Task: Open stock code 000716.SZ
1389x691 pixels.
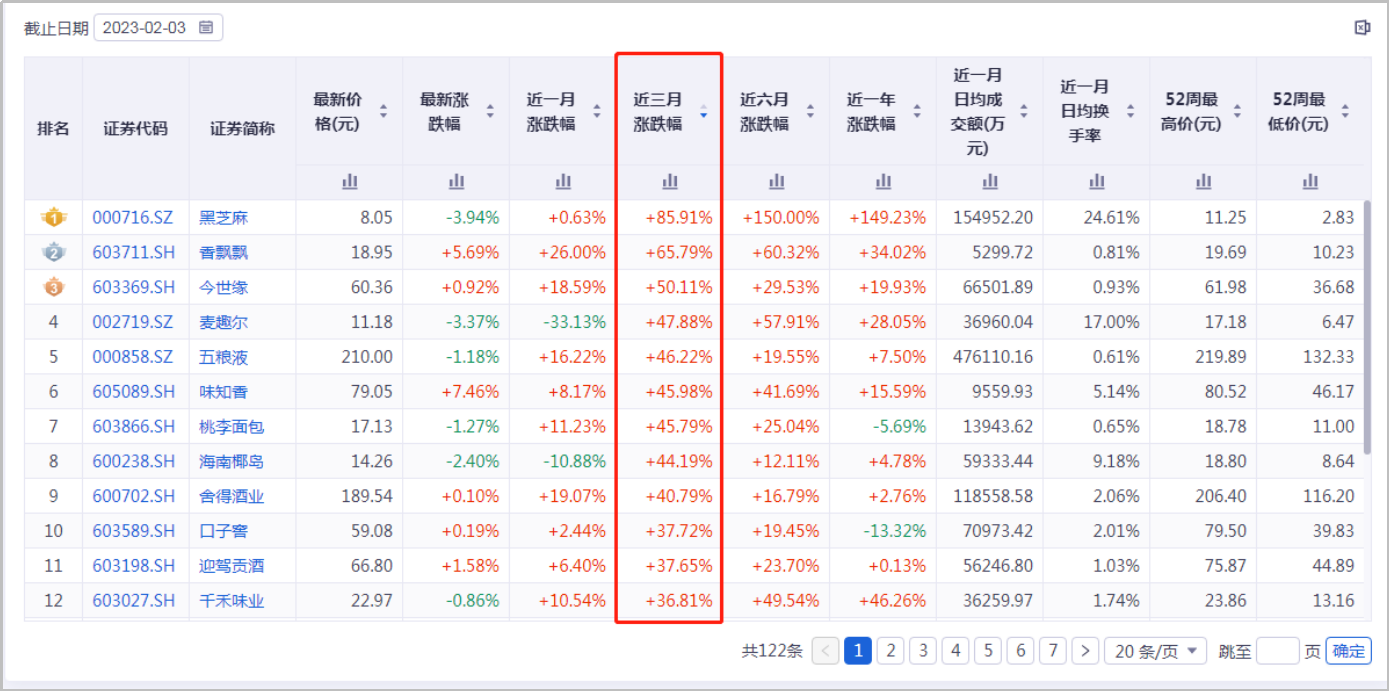Action: coord(133,217)
